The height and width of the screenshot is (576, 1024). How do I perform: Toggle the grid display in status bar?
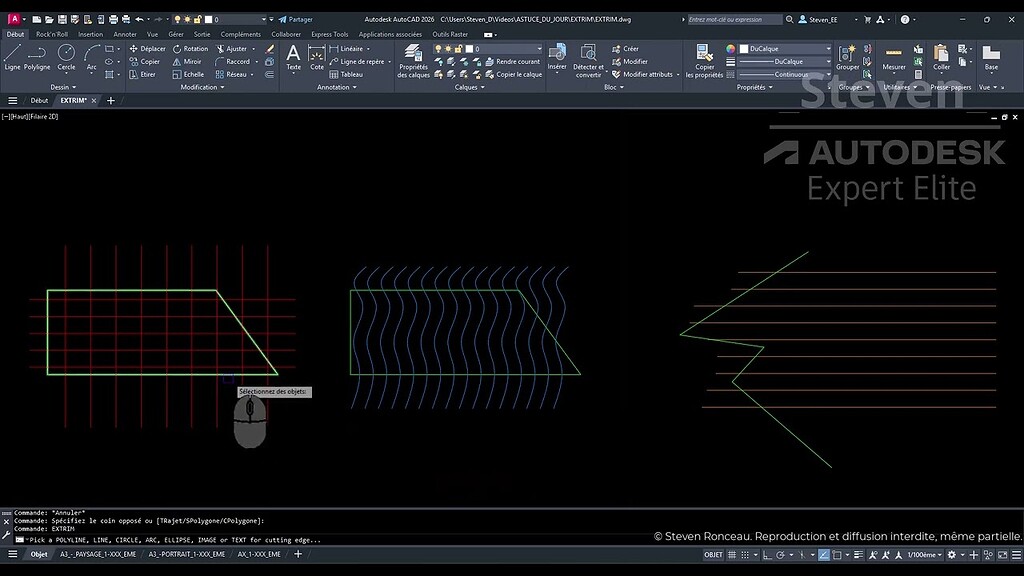pos(731,553)
